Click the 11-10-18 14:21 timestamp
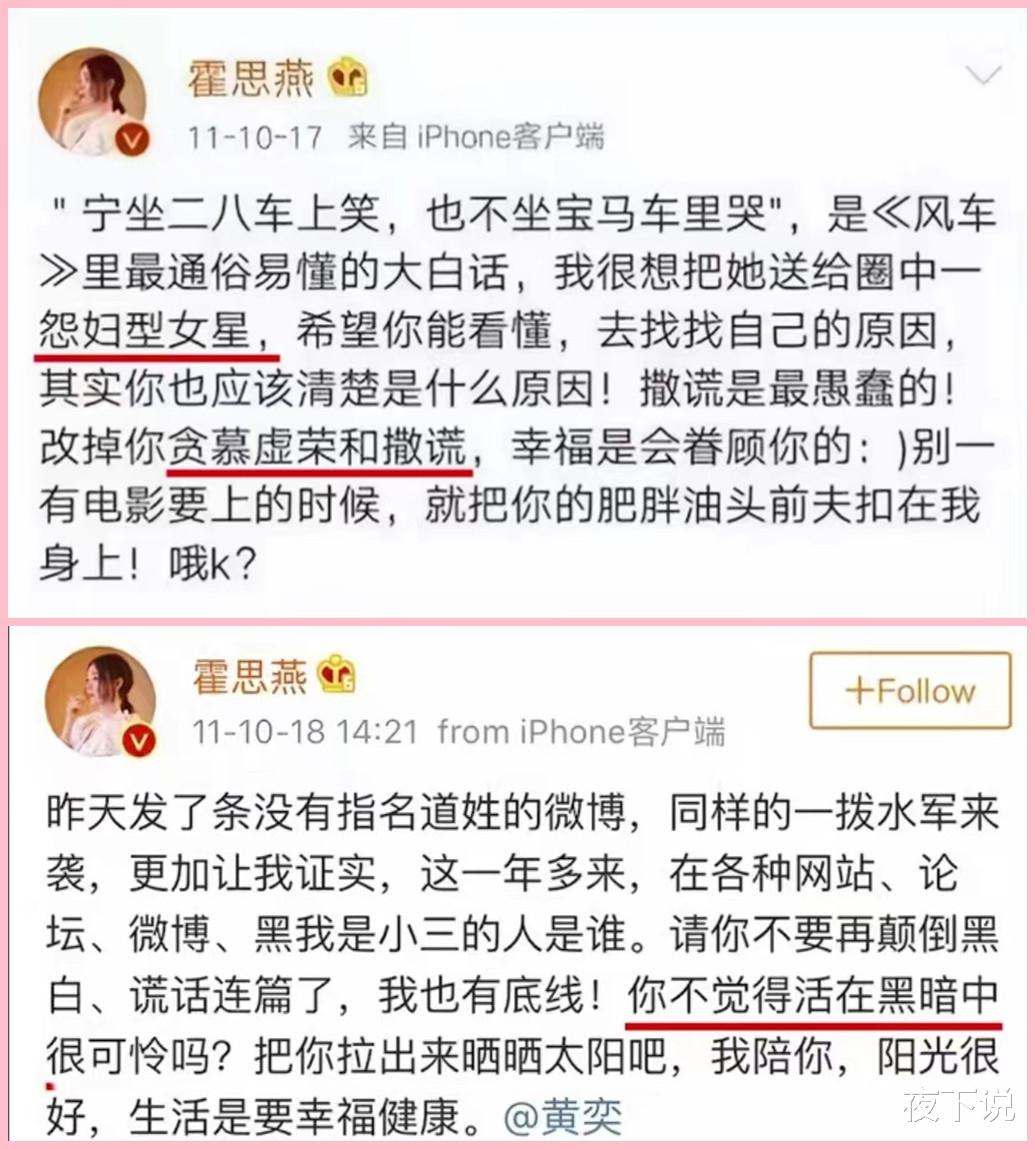 [x=305, y=731]
